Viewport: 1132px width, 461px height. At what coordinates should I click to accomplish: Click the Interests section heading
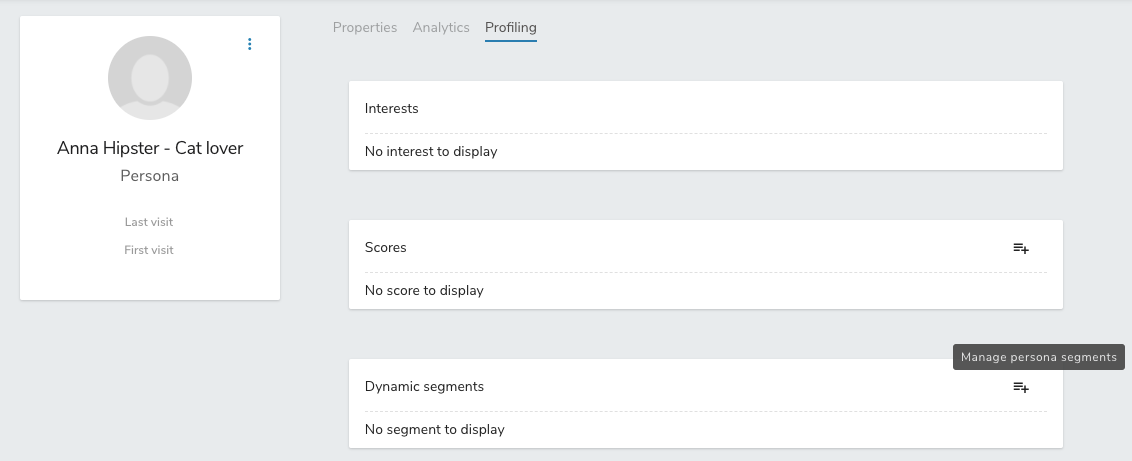point(392,108)
